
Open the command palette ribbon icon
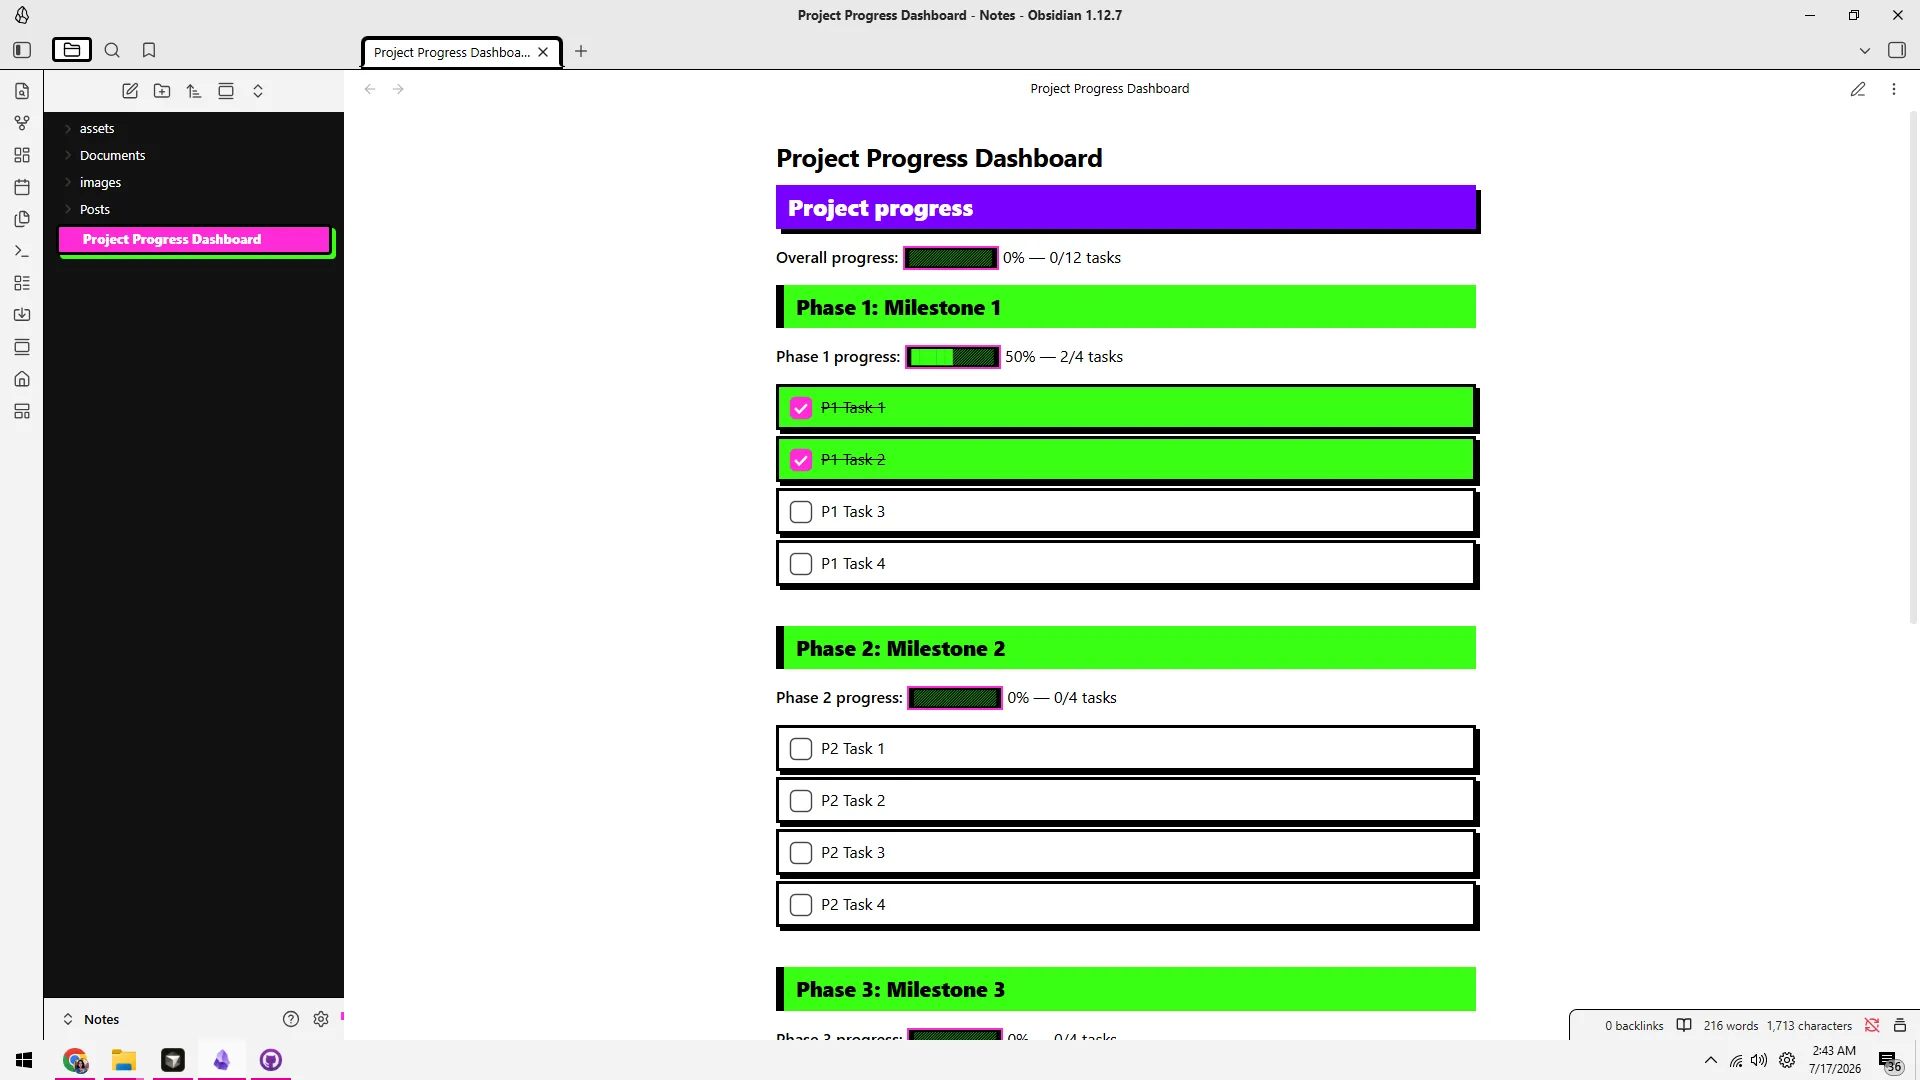pyautogui.click(x=22, y=251)
